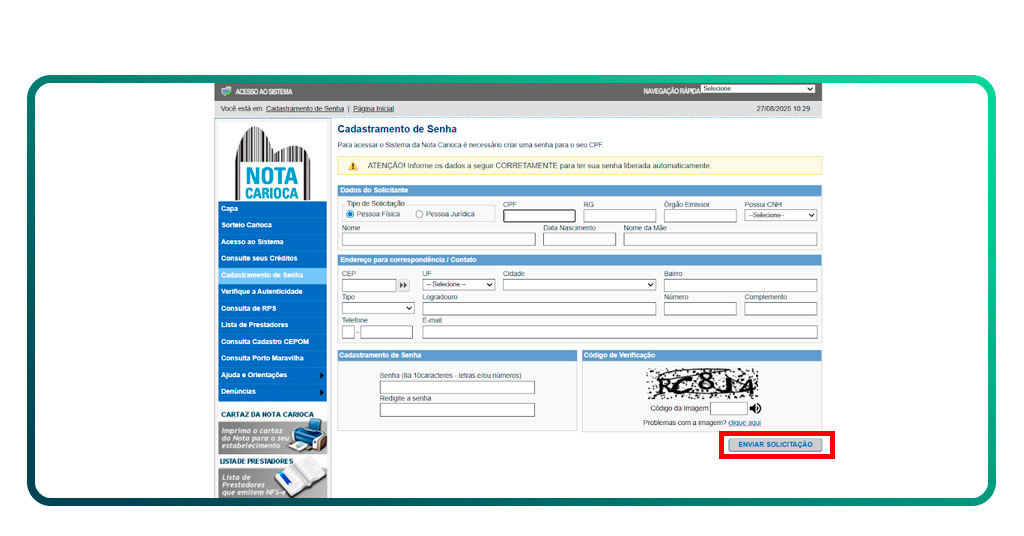The width and height of the screenshot is (1024, 536).
Task: Open the Possui CNH dropdown
Action: (x=780, y=215)
